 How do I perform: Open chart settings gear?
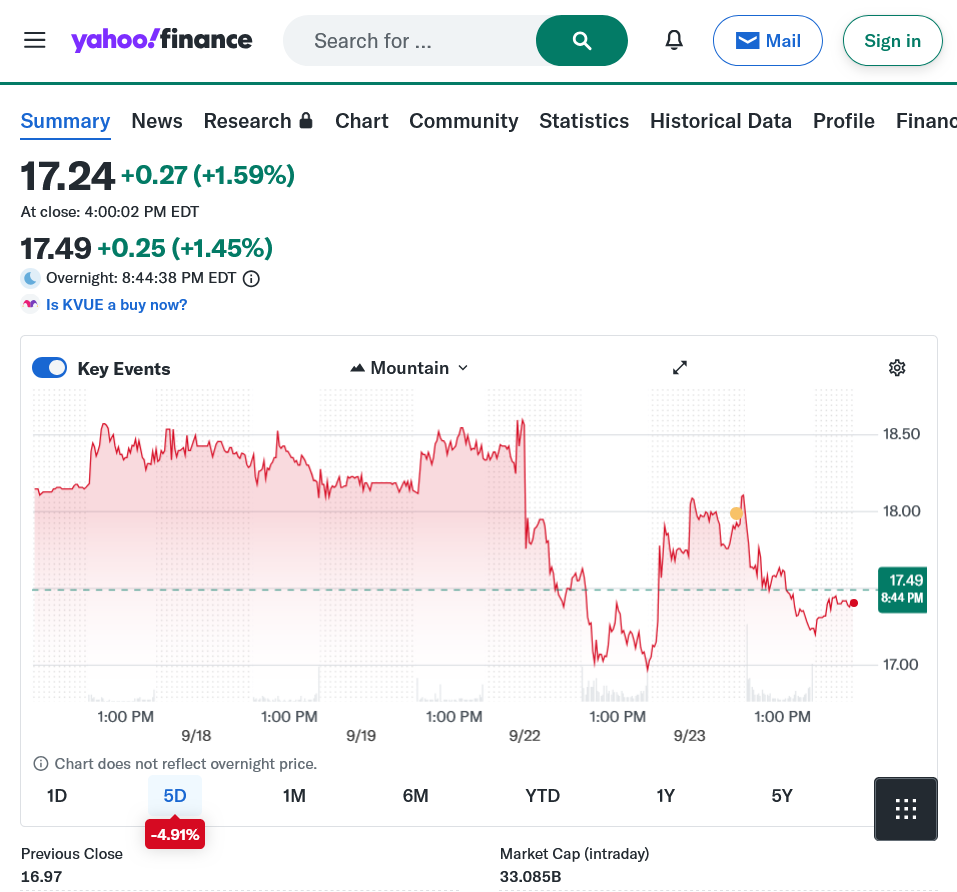coord(897,368)
